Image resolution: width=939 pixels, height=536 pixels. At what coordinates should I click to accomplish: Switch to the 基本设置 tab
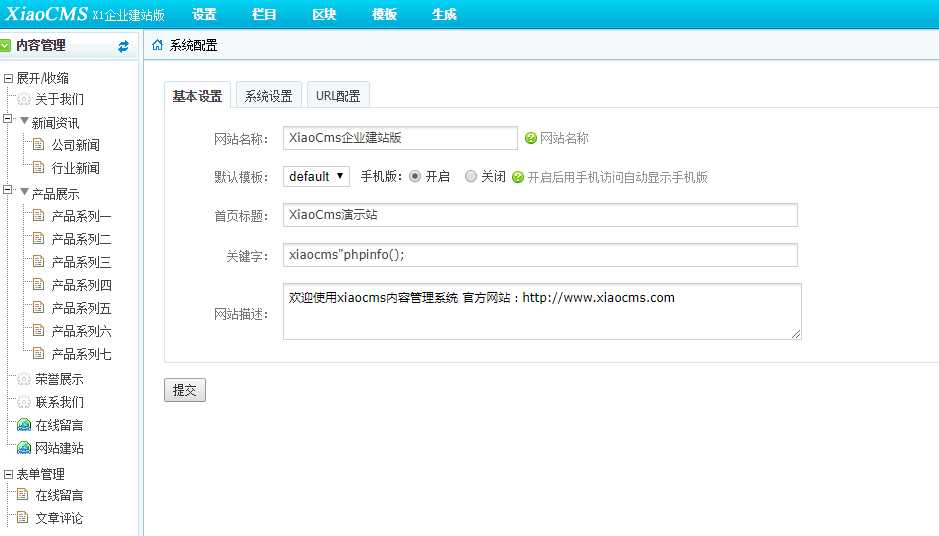pyautogui.click(x=197, y=95)
